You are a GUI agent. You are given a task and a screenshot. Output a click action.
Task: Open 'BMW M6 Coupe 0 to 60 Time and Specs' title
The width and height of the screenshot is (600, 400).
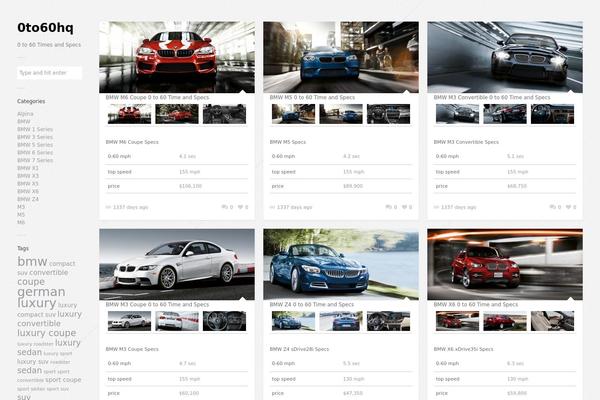[157, 97]
